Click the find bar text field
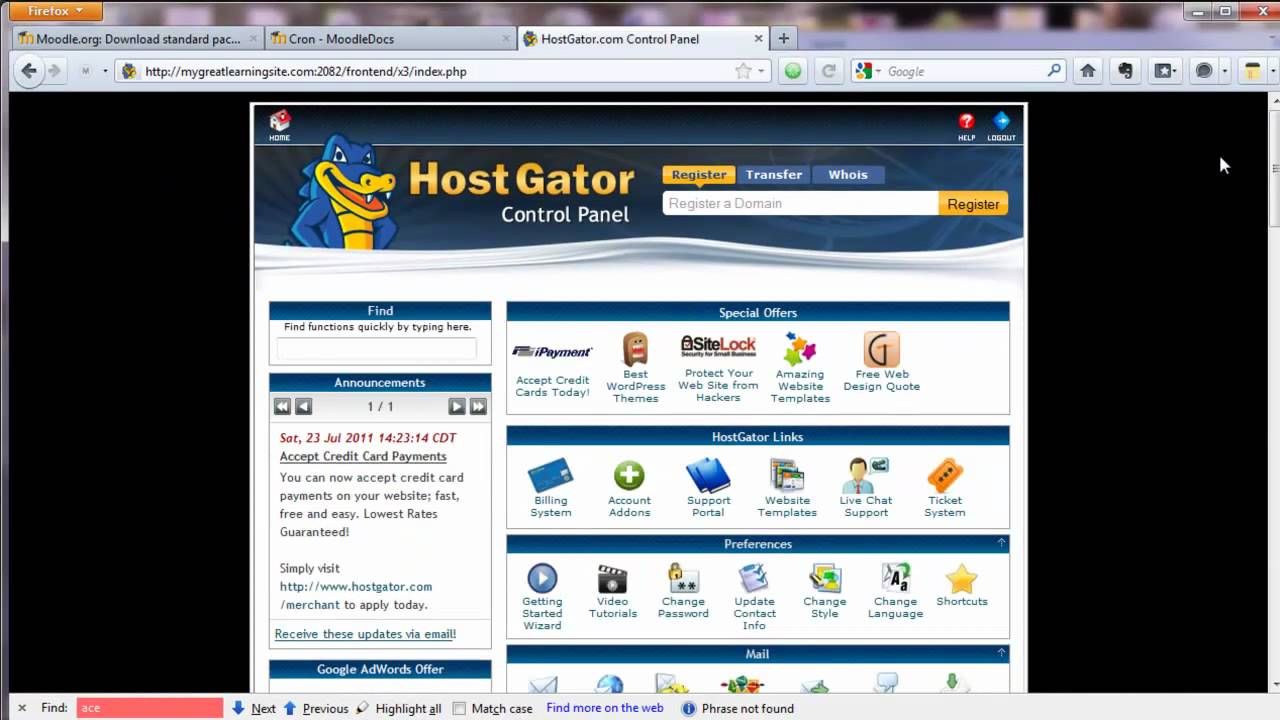 [150, 708]
